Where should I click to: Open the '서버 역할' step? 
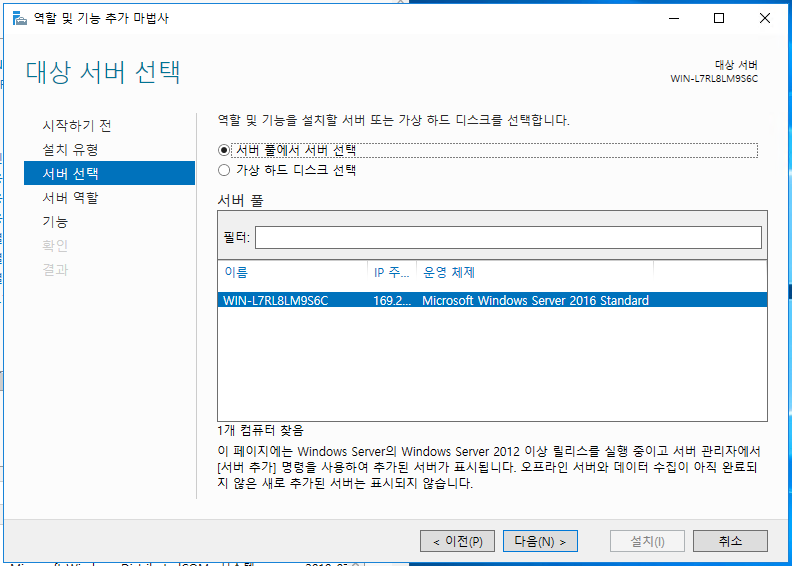70,197
